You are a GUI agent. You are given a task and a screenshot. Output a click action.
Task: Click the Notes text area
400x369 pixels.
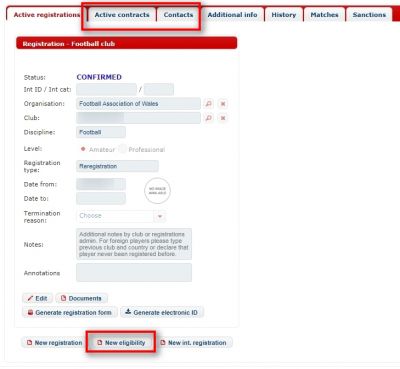[134, 244]
